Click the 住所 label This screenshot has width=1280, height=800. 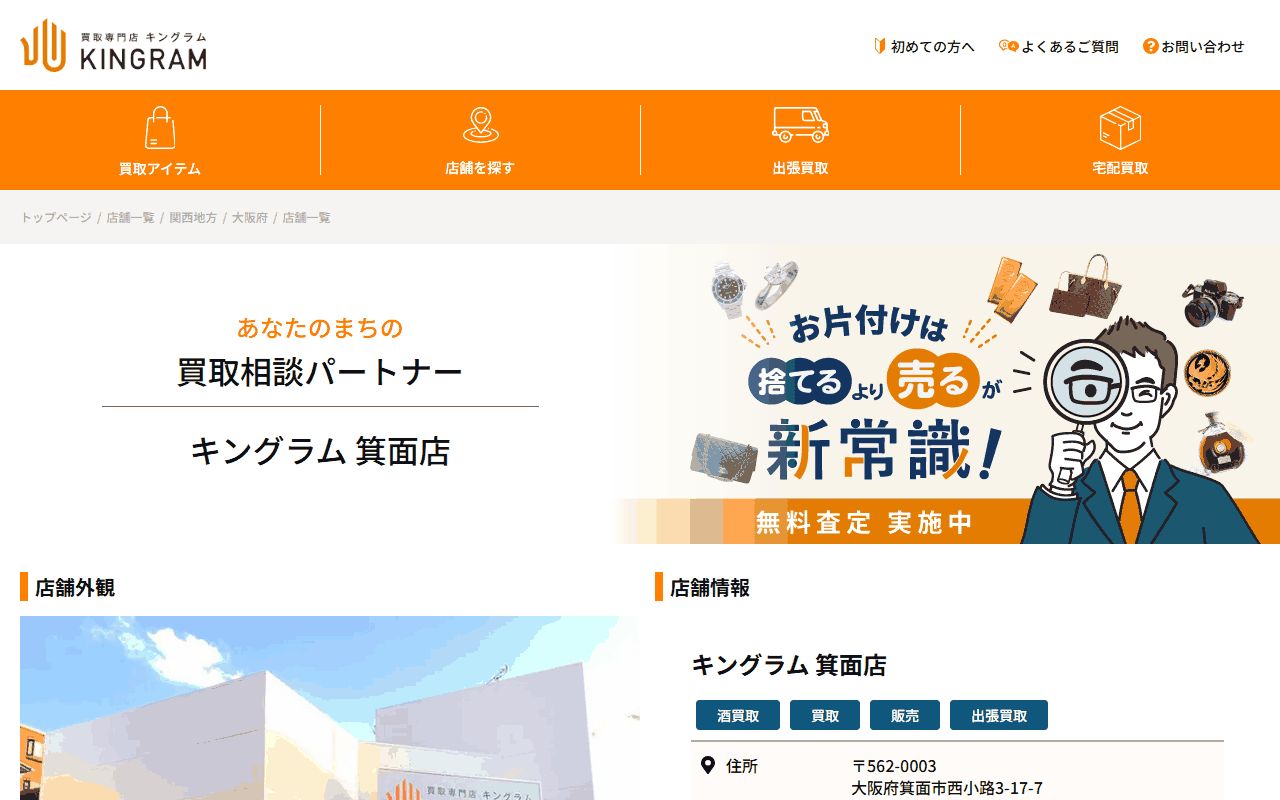(742, 766)
